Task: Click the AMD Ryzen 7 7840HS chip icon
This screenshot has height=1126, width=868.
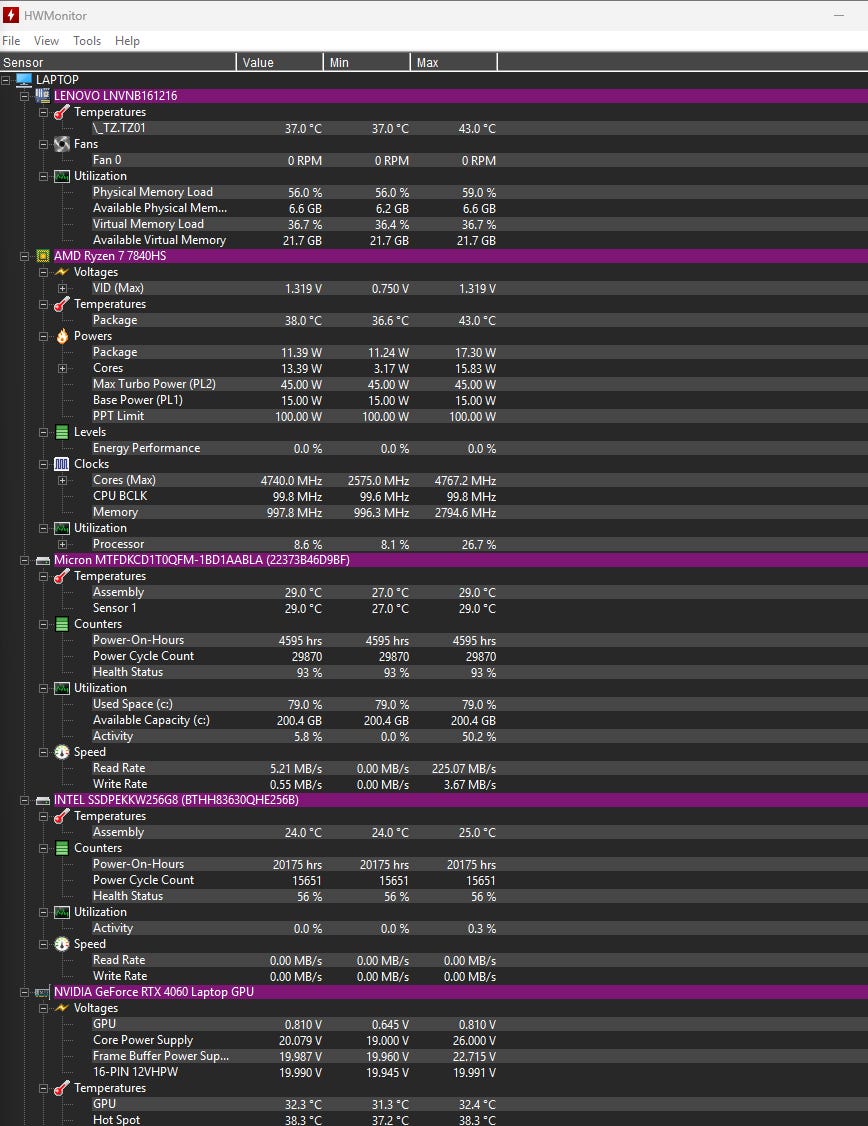Action: [42, 256]
